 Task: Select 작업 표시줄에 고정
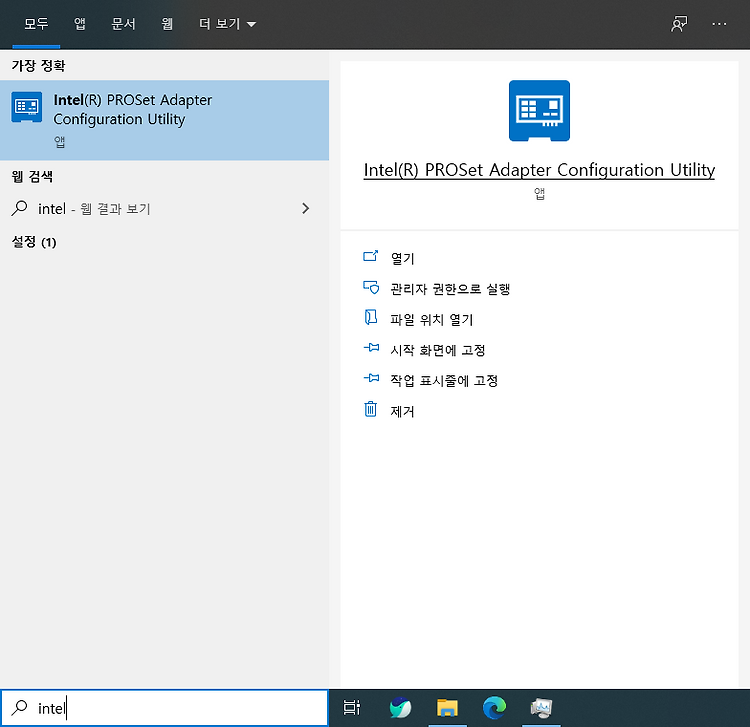click(x=444, y=381)
